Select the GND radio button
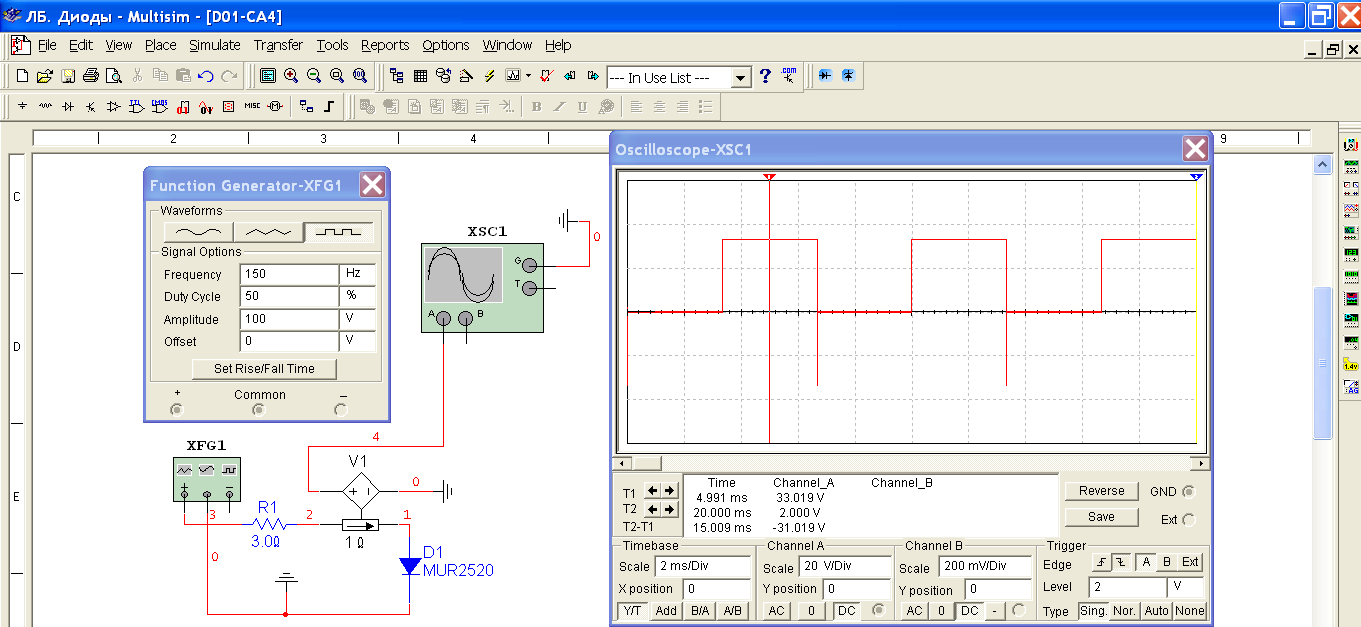This screenshot has width=1361, height=627. [1188, 492]
